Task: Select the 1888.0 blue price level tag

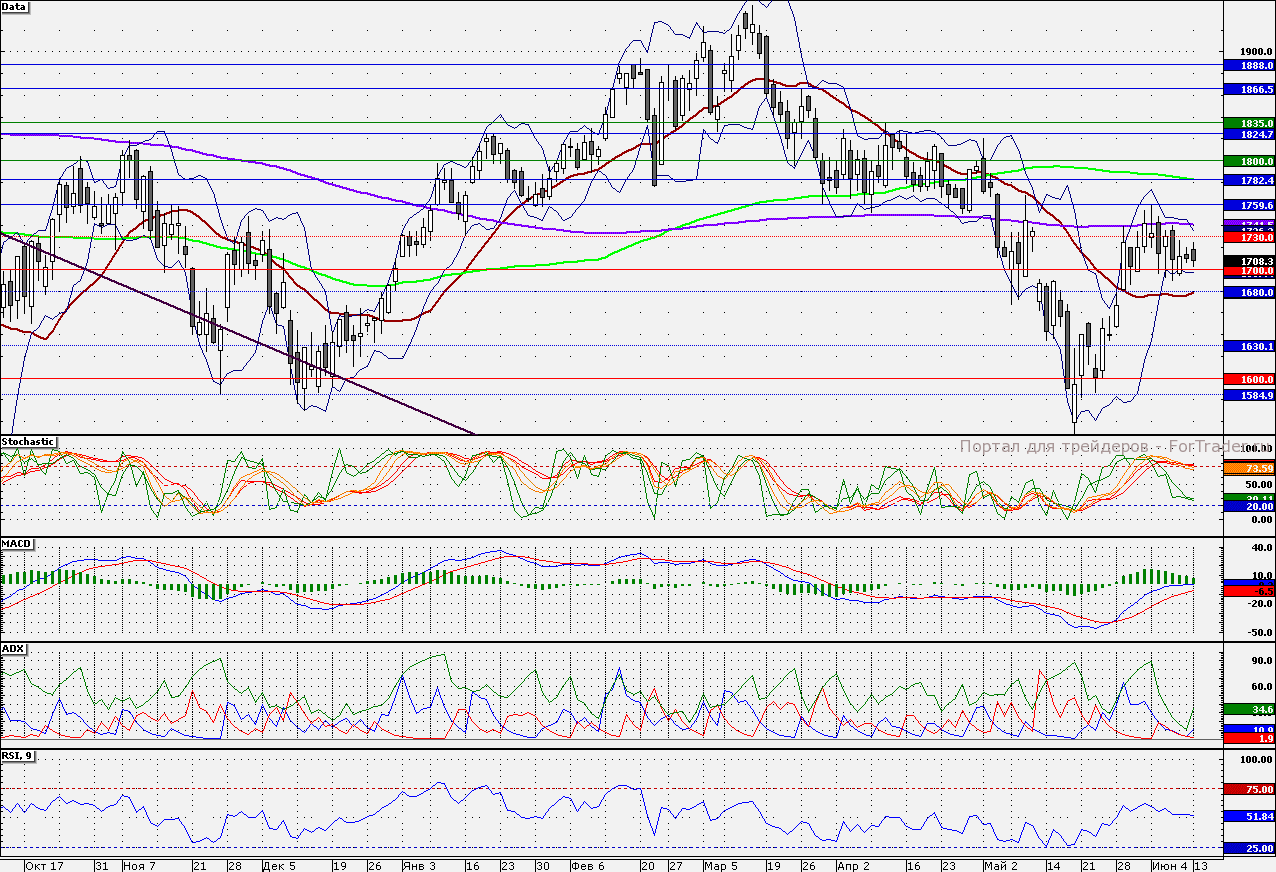Action: tap(1249, 65)
